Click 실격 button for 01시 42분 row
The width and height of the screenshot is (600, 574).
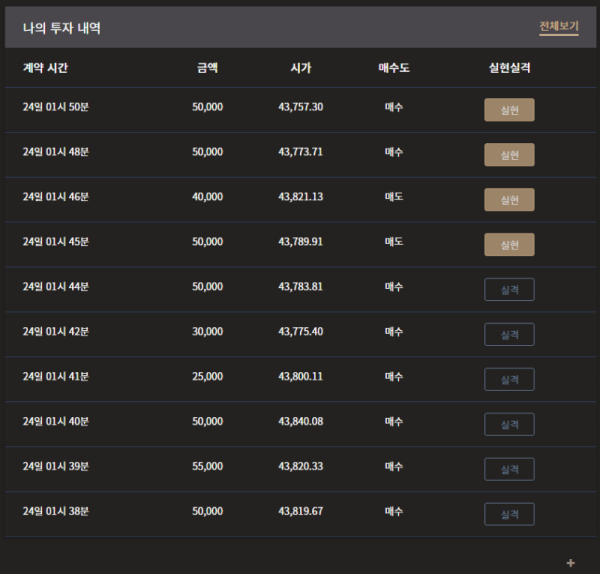(509, 334)
